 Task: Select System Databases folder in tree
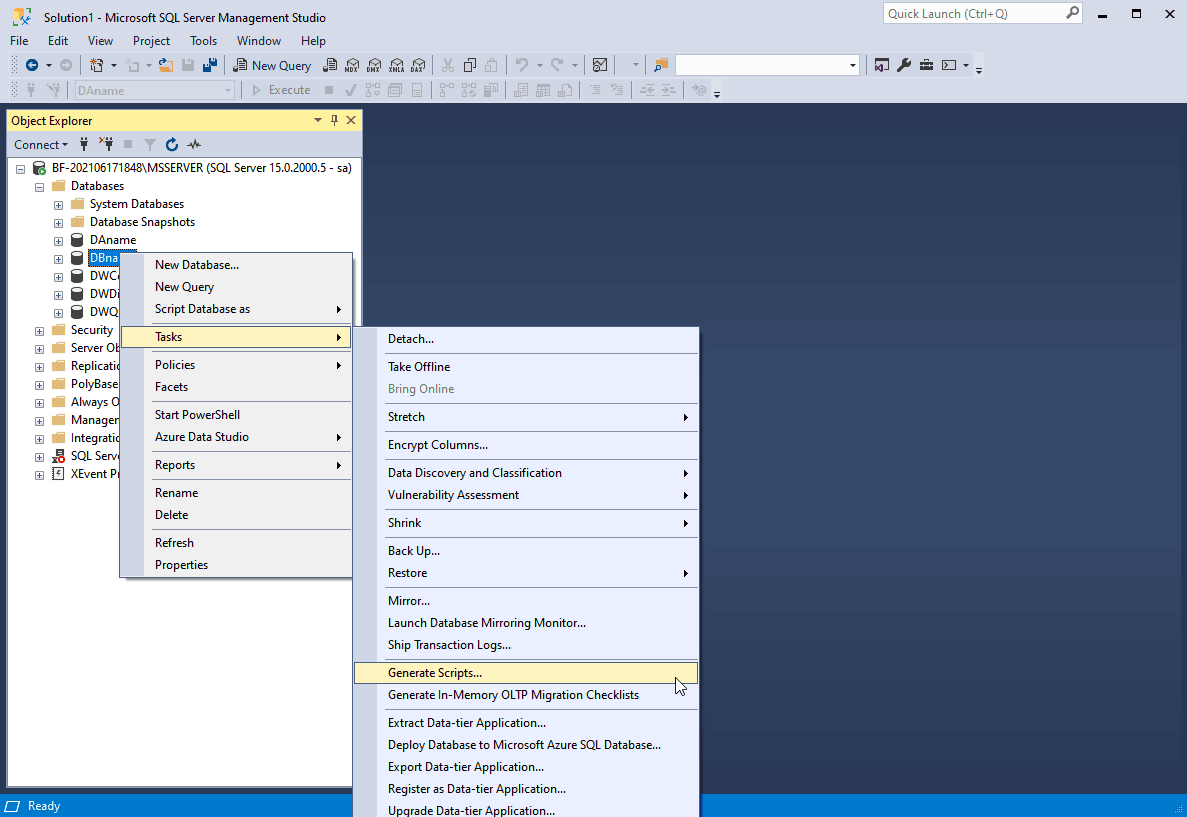(136, 204)
